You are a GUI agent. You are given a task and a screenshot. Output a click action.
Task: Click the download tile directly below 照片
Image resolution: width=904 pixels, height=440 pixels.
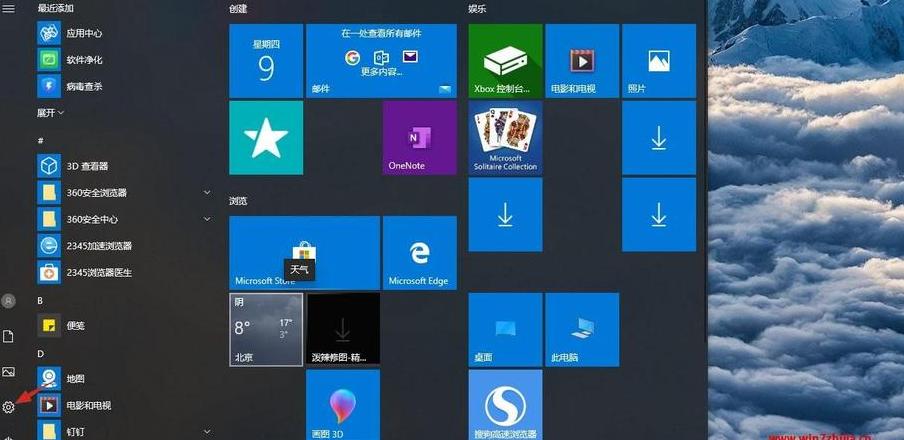pyautogui.click(x=659, y=137)
